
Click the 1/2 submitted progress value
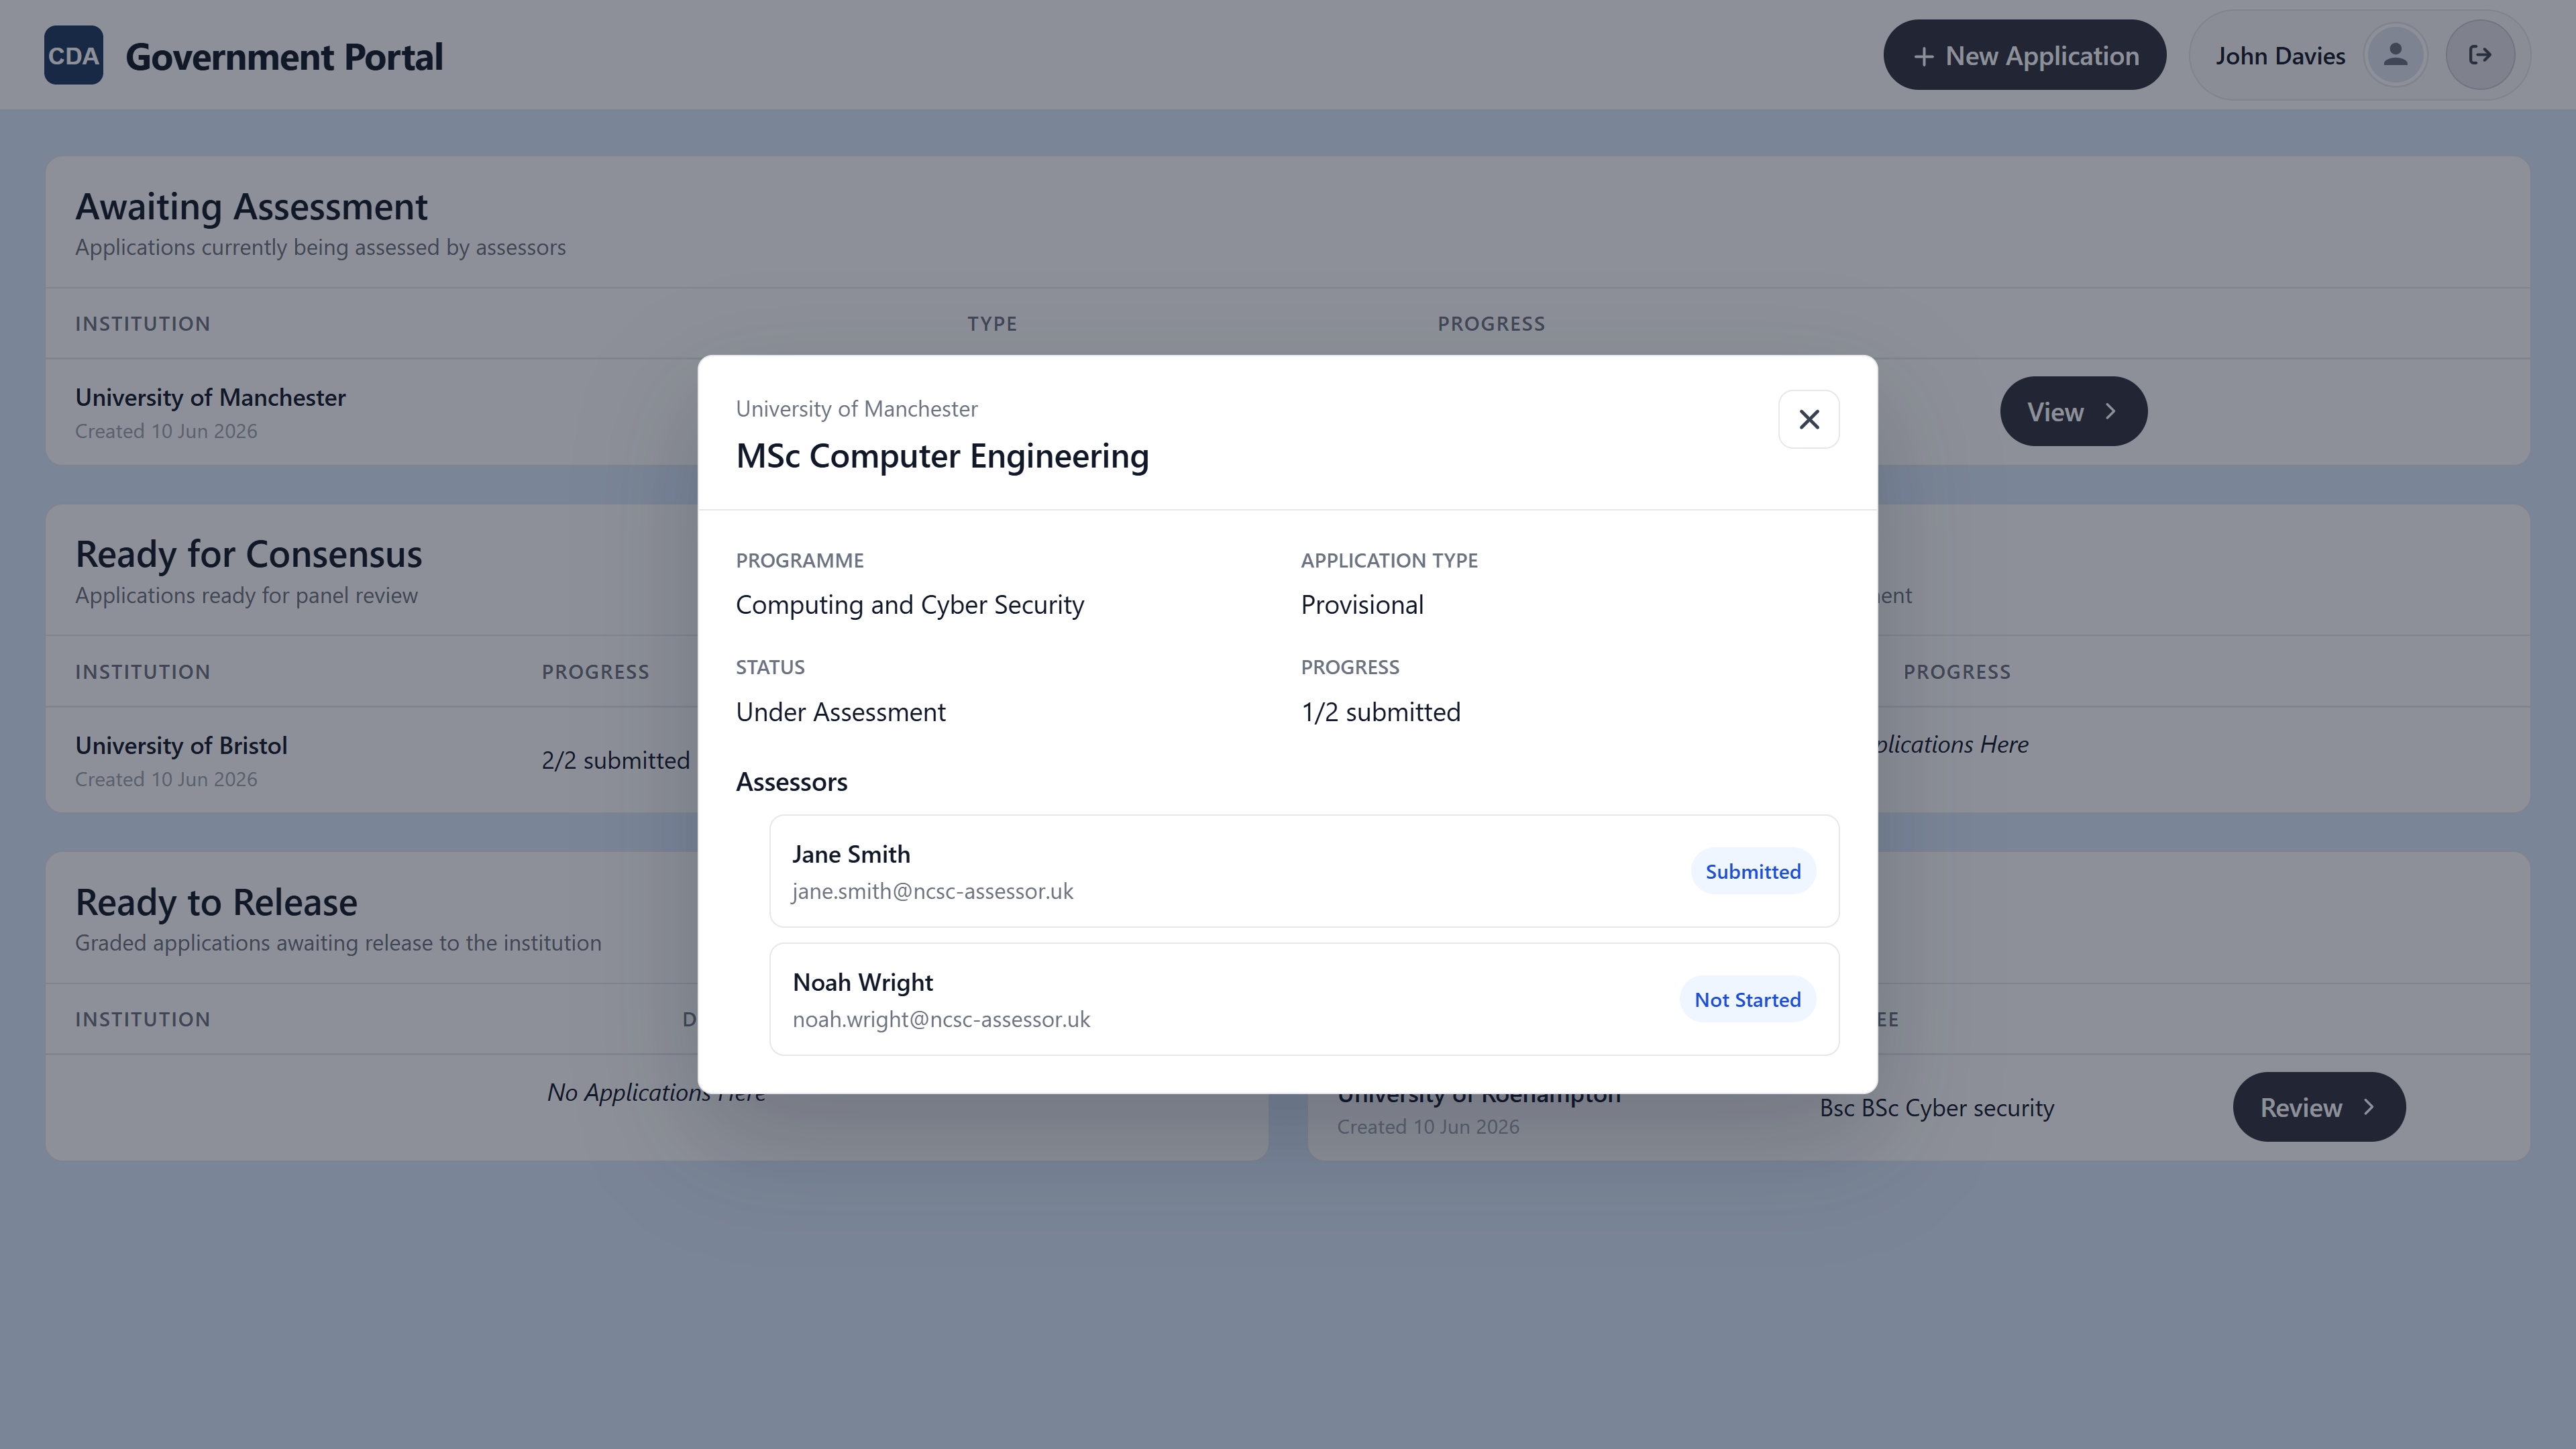[1380, 712]
